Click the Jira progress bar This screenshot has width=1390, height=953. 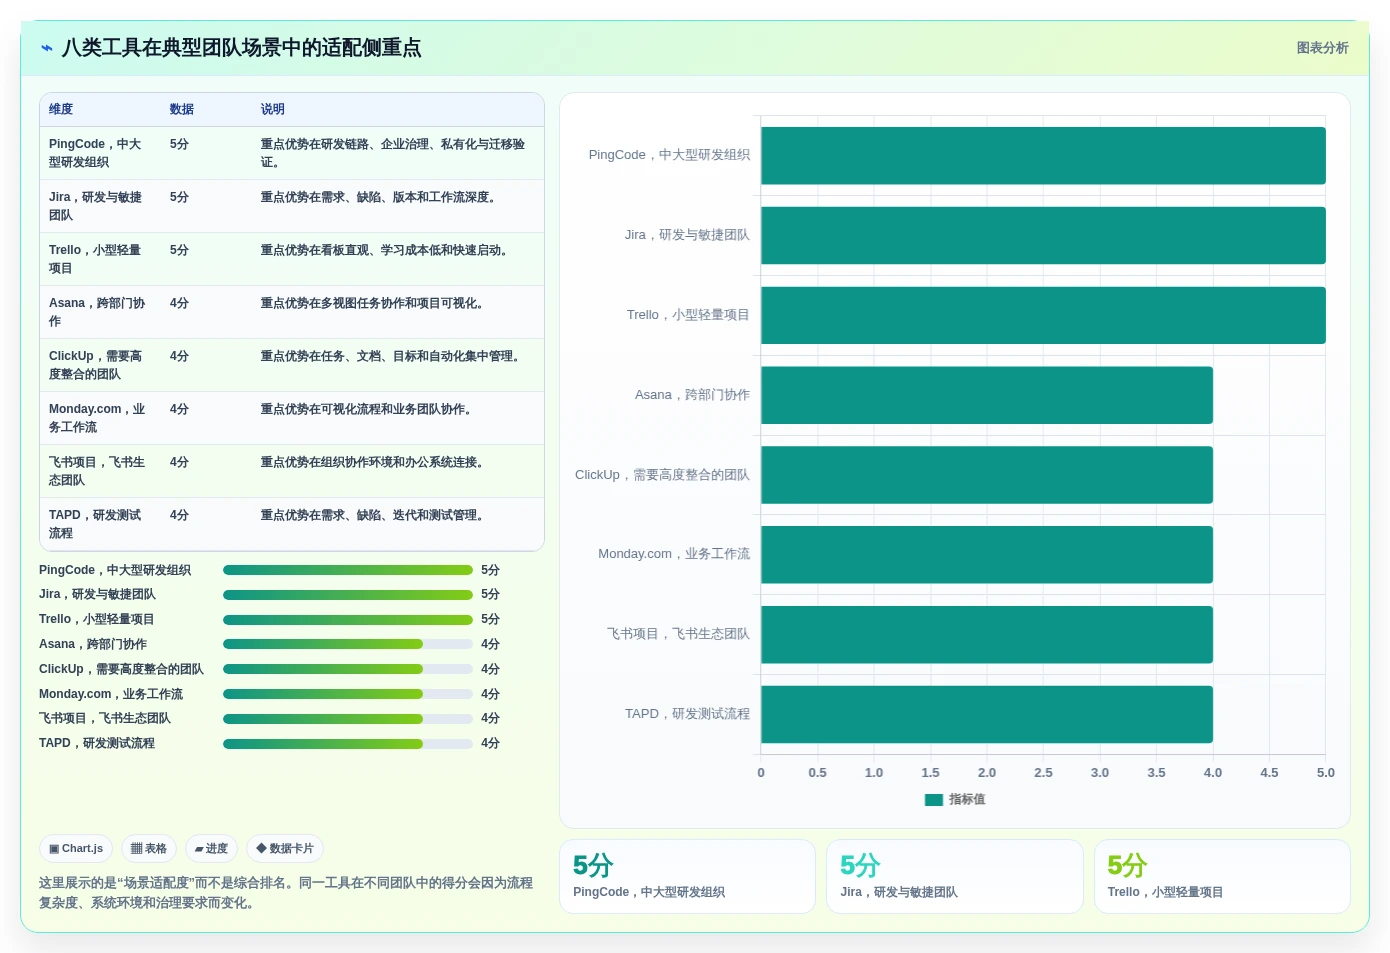348,594
